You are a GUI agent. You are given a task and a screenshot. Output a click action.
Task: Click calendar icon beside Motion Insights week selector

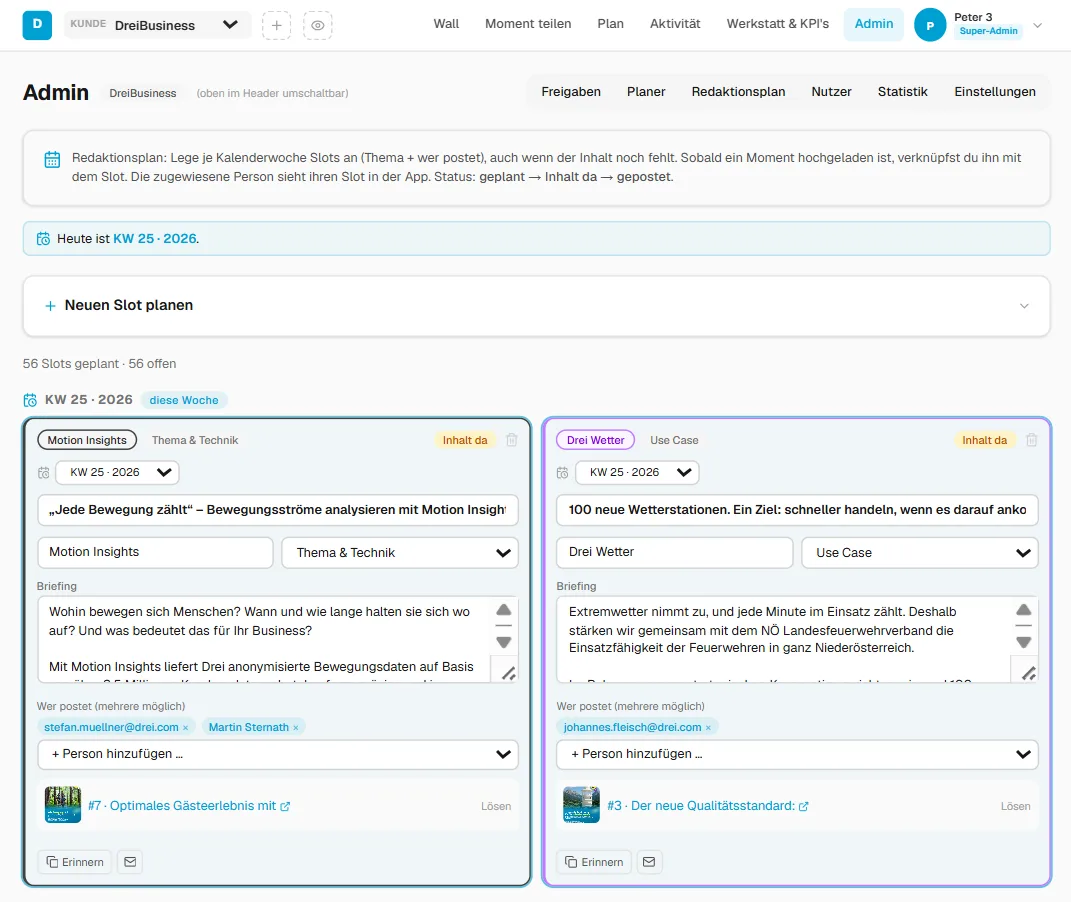(44, 473)
